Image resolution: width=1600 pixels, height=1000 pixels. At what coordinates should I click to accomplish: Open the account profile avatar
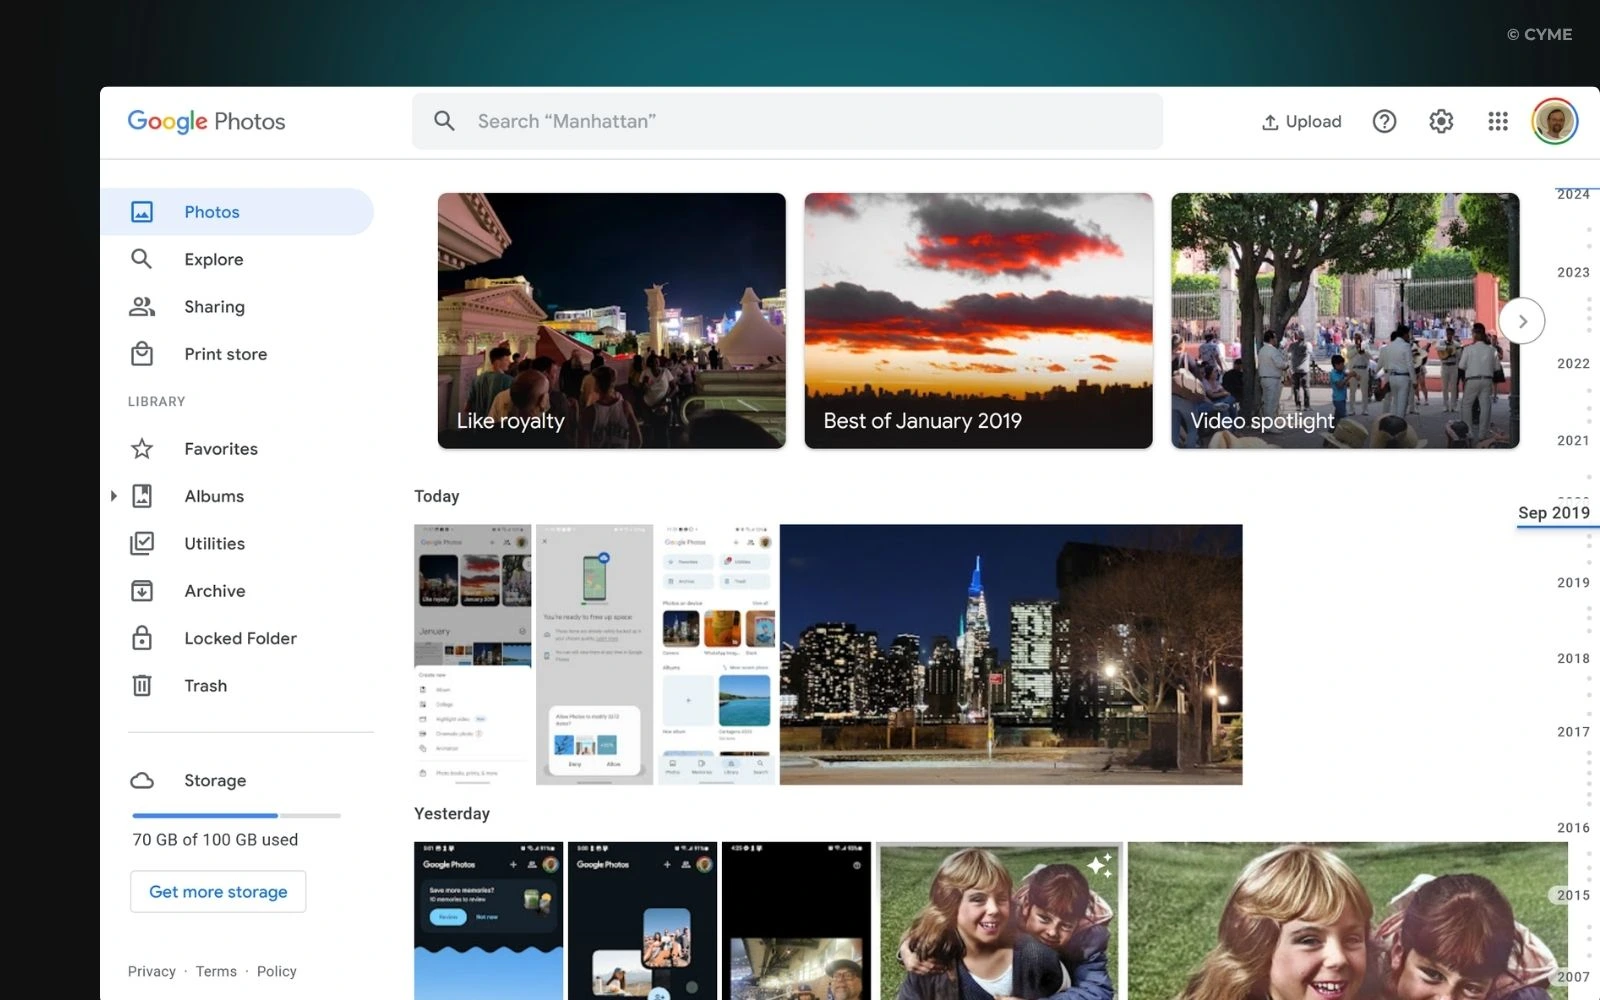click(x=1554, y=122)
